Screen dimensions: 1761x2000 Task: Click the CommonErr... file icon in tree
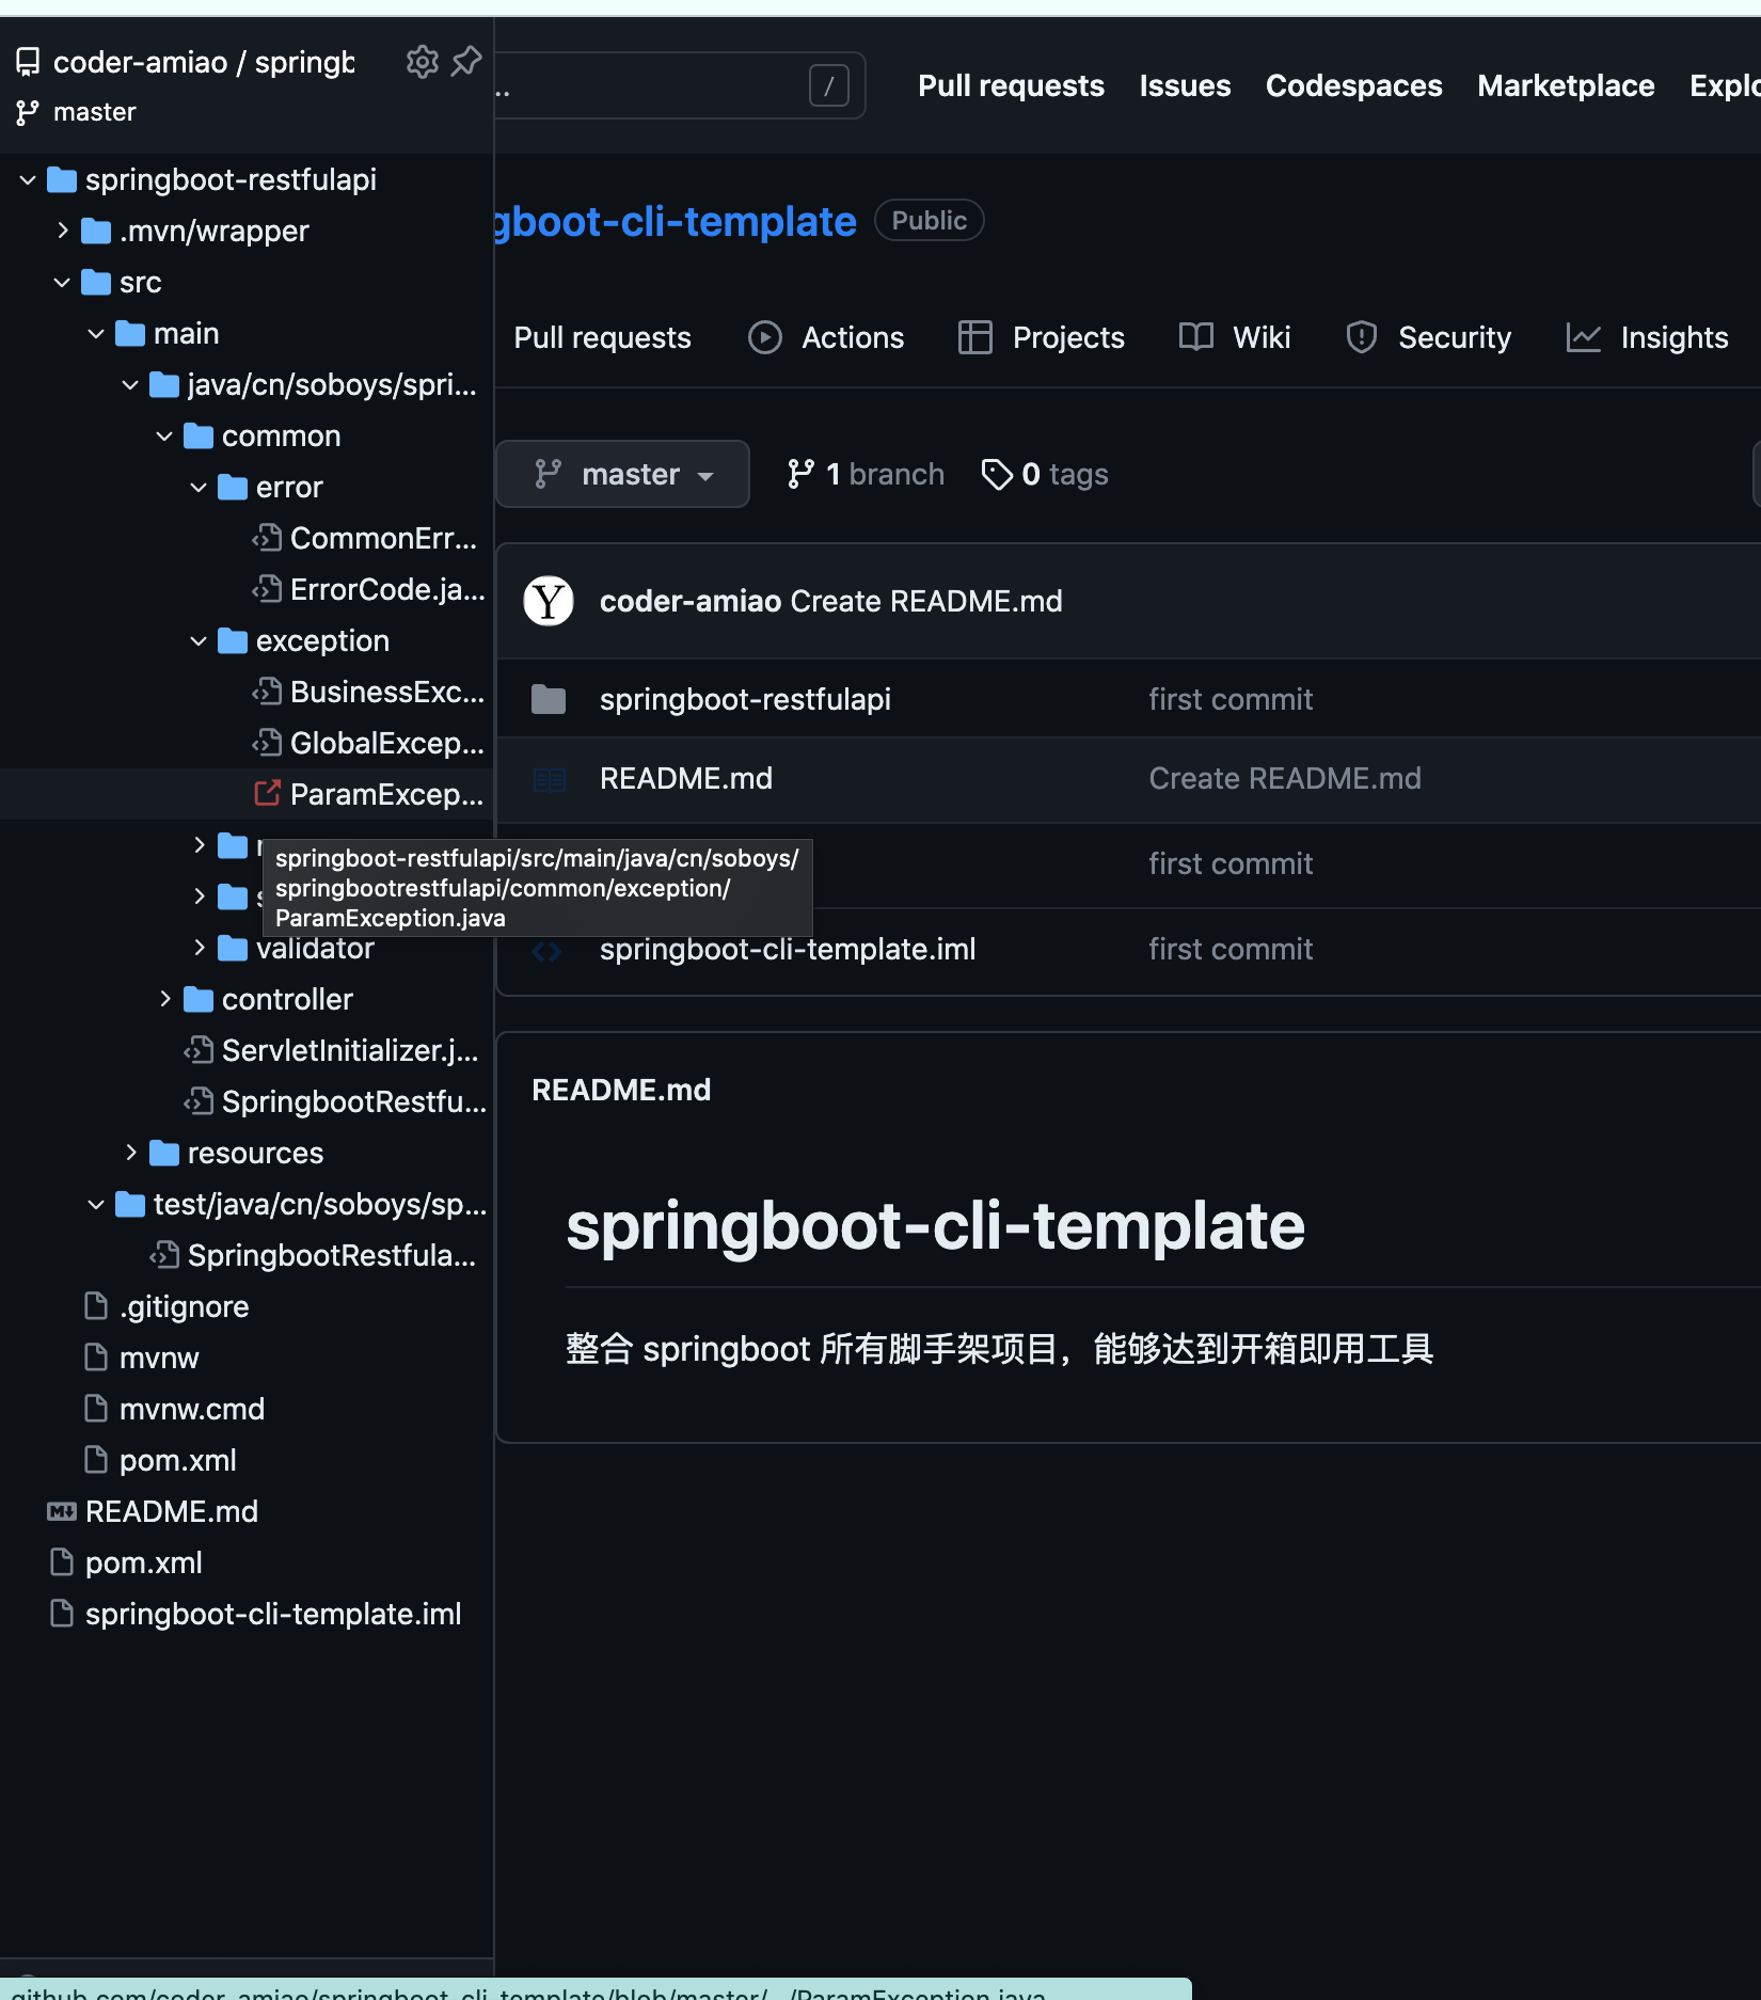point(266,539)
